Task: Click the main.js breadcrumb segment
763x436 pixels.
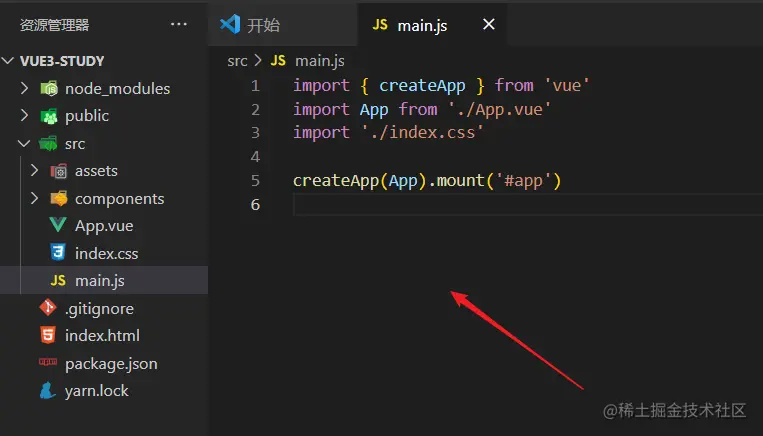Action: pyautogui.click(x=320, y=61)
